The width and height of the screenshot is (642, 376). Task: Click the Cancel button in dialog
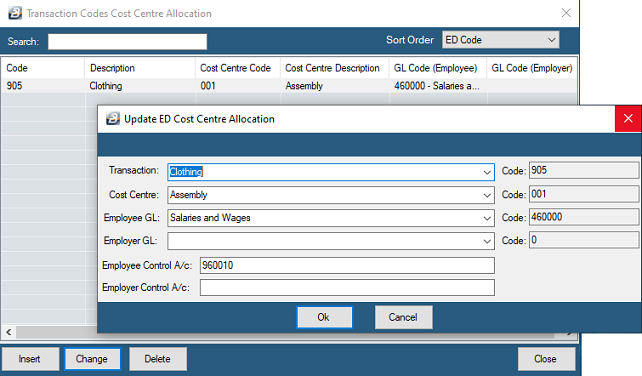point(403,317)
